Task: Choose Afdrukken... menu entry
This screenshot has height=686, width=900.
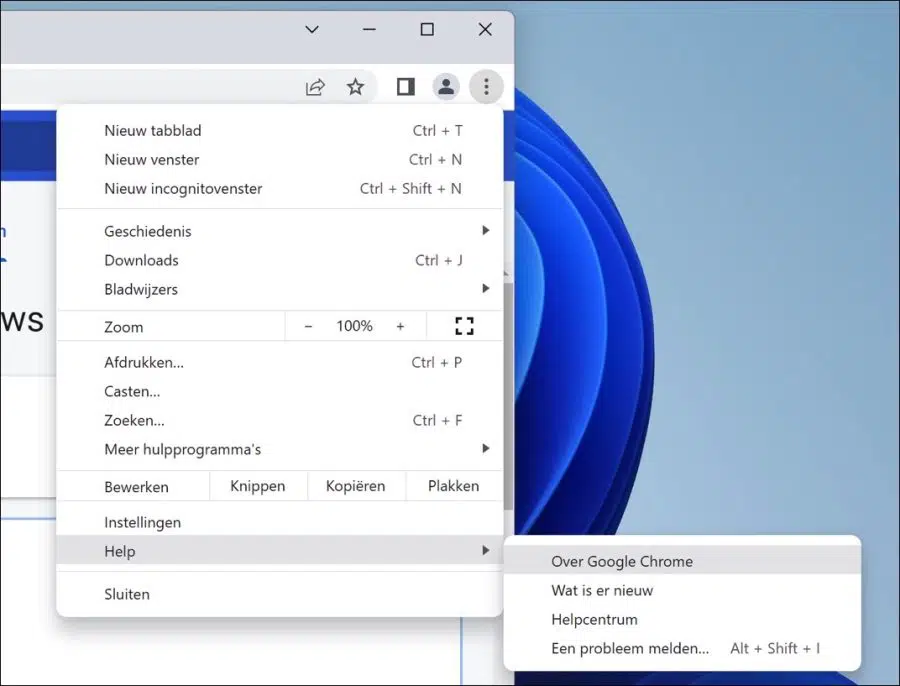Action: 280,363
